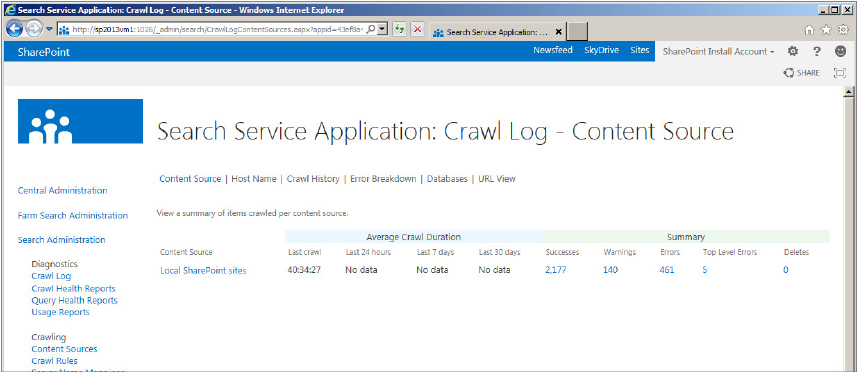The width and height of the screenshot is (859, 372).
Task: Open Crawl Health Reports link
Action: [73, 288]
